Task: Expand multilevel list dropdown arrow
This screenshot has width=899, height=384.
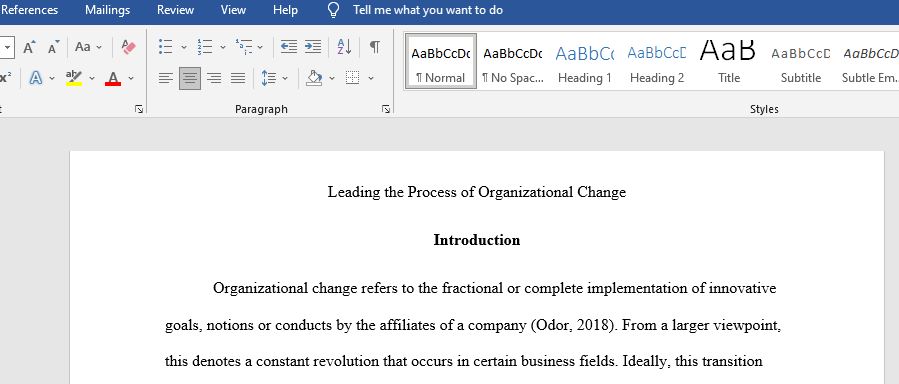Action: click(260, 48)
